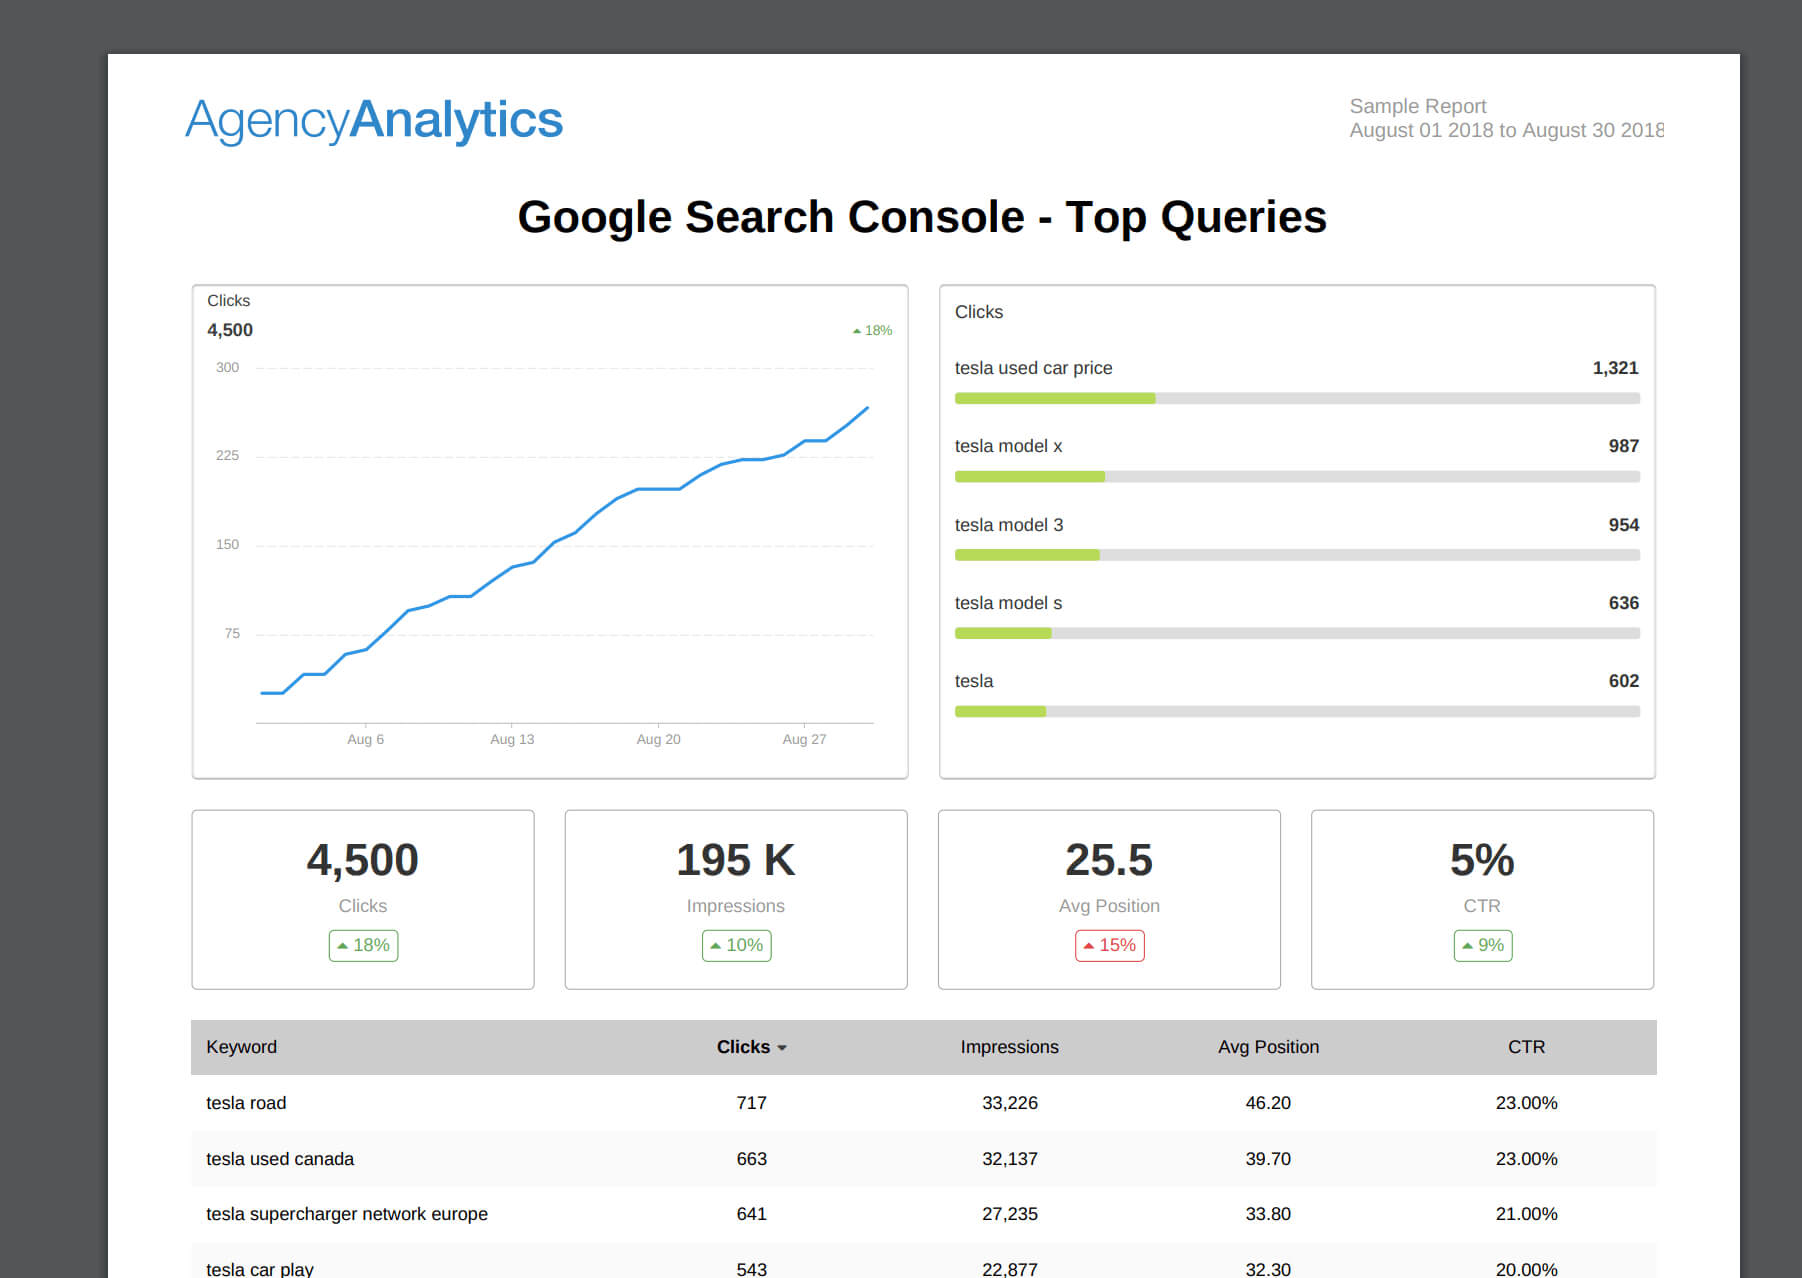Image resolution: width=1802 pixels, height=1278 pixels.
Task: Click the Aug 13 label on chart axis
Action: point(512,739)
